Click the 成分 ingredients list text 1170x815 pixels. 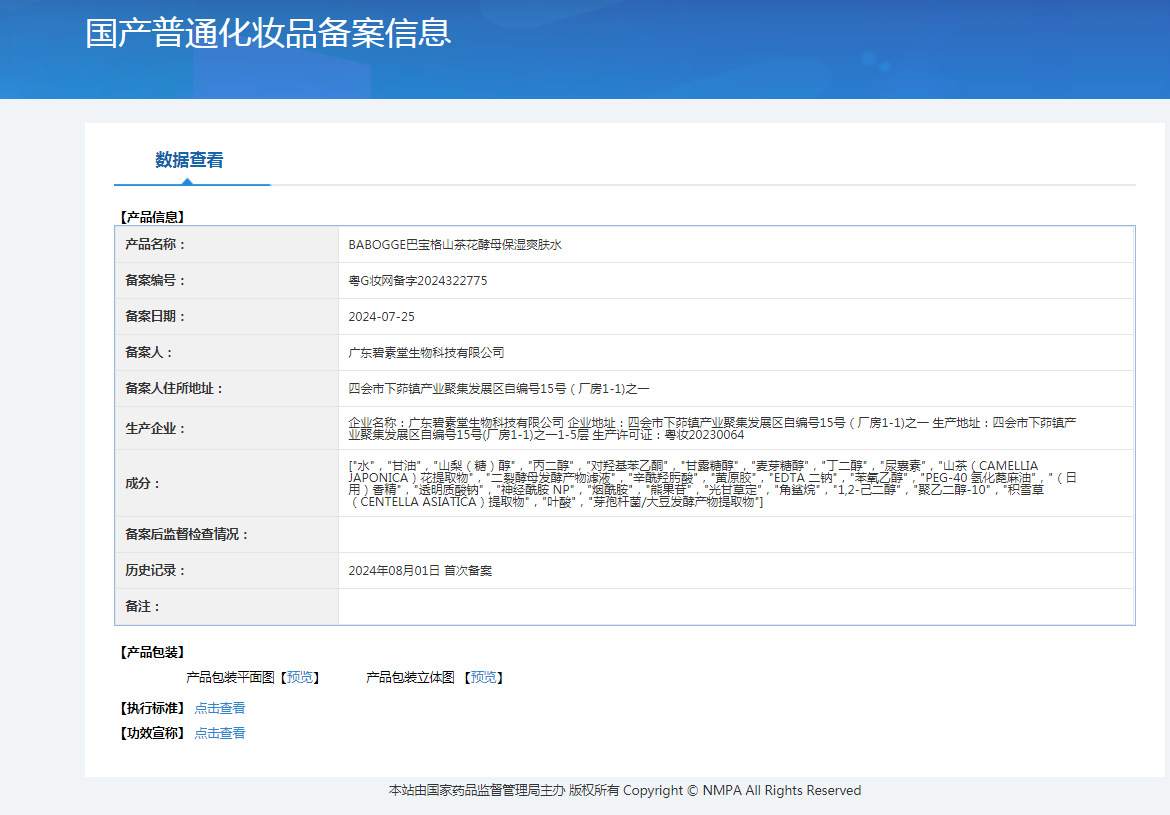pos(712,483)
